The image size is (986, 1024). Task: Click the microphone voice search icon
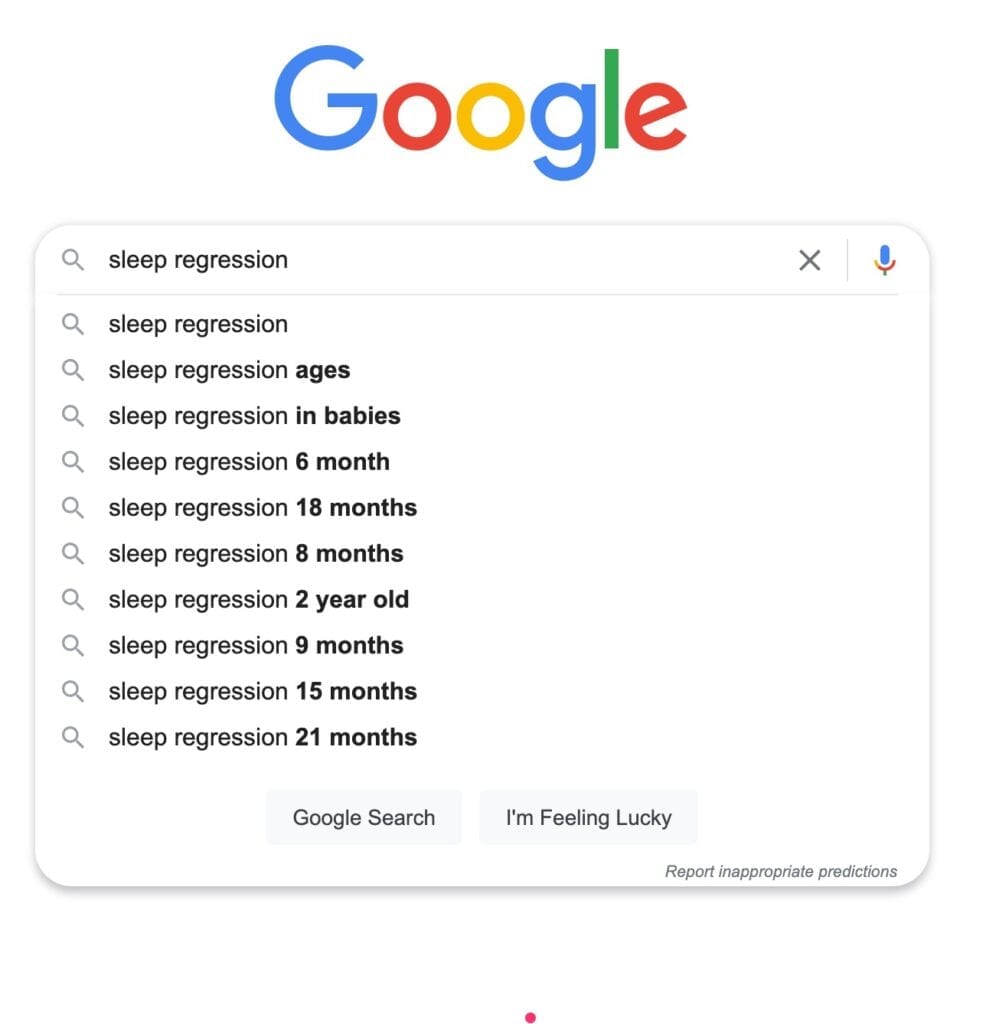(885, 260)
